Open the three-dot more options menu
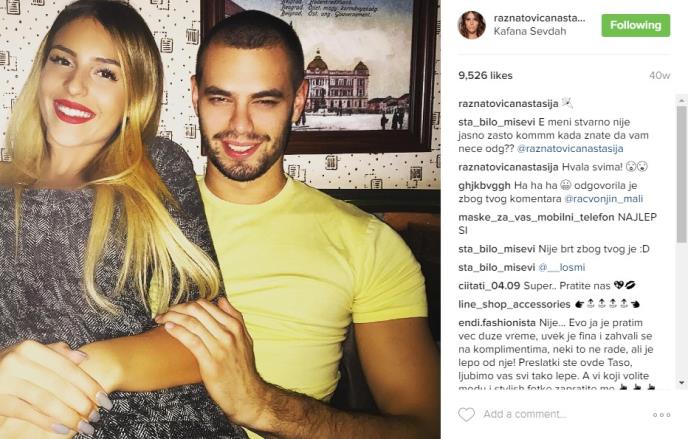This screenshot has height=439, width=688. (661, 414)
